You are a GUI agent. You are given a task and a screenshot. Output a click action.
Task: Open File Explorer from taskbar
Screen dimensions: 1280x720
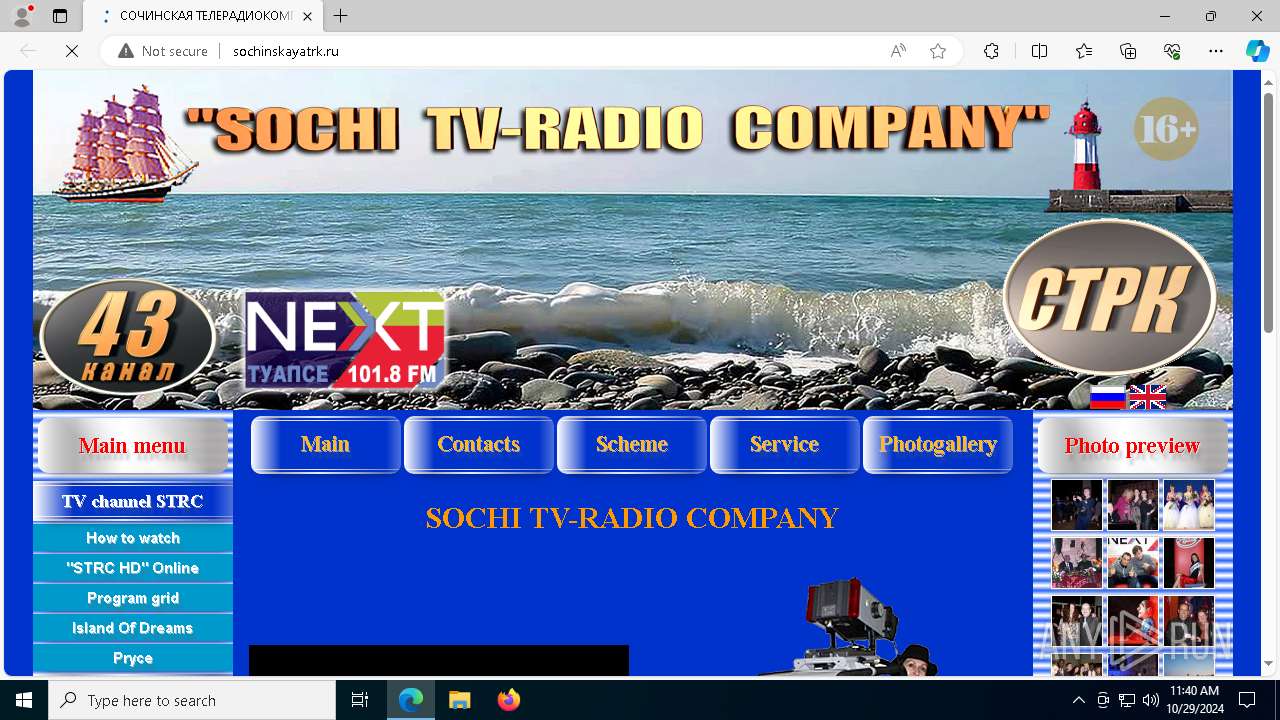pyautogui.click(x=459, y=700)
